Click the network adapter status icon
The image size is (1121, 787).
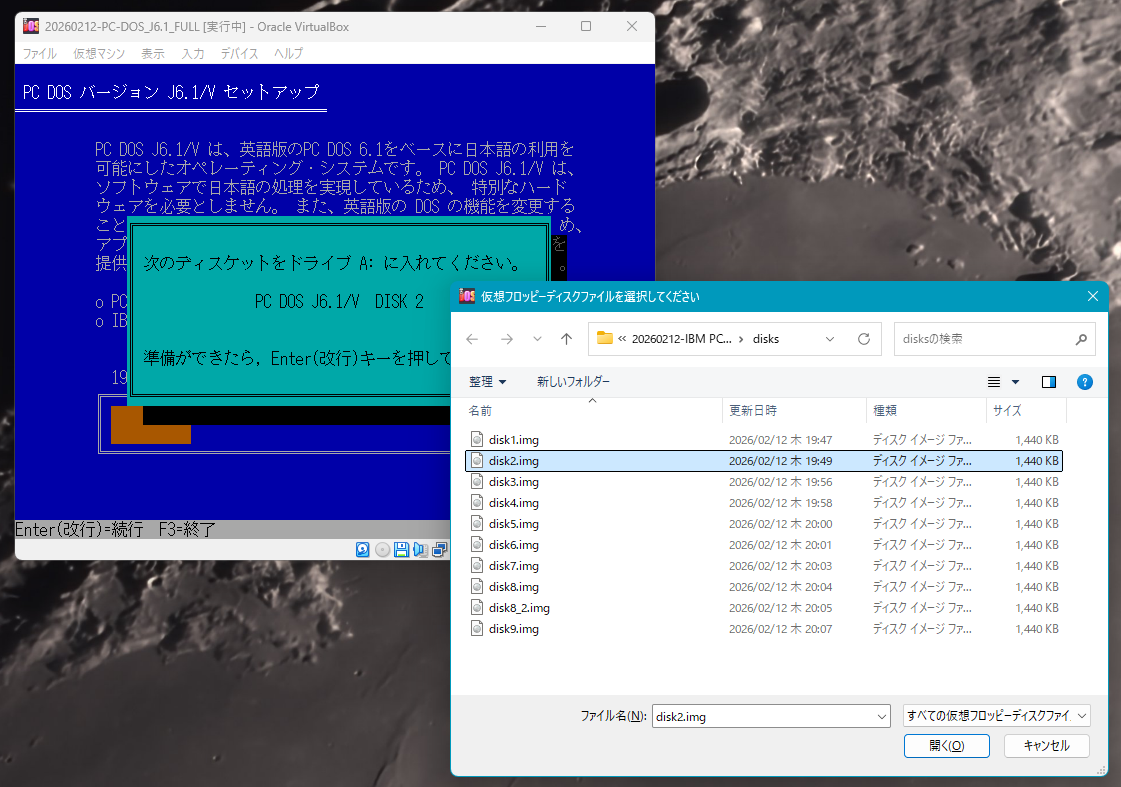click(438, 549)
